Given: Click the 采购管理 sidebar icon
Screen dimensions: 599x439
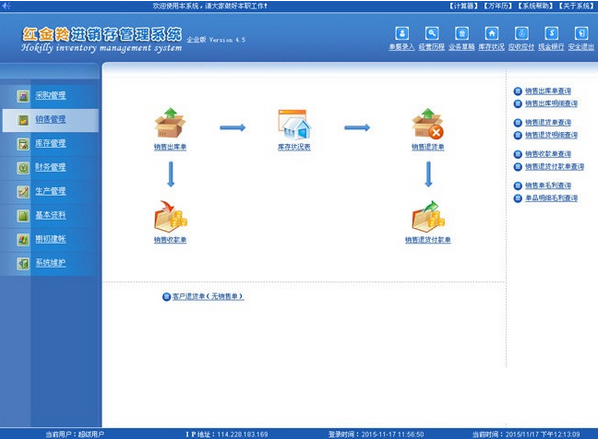Looking at the screenshot, I should (23, 96).
